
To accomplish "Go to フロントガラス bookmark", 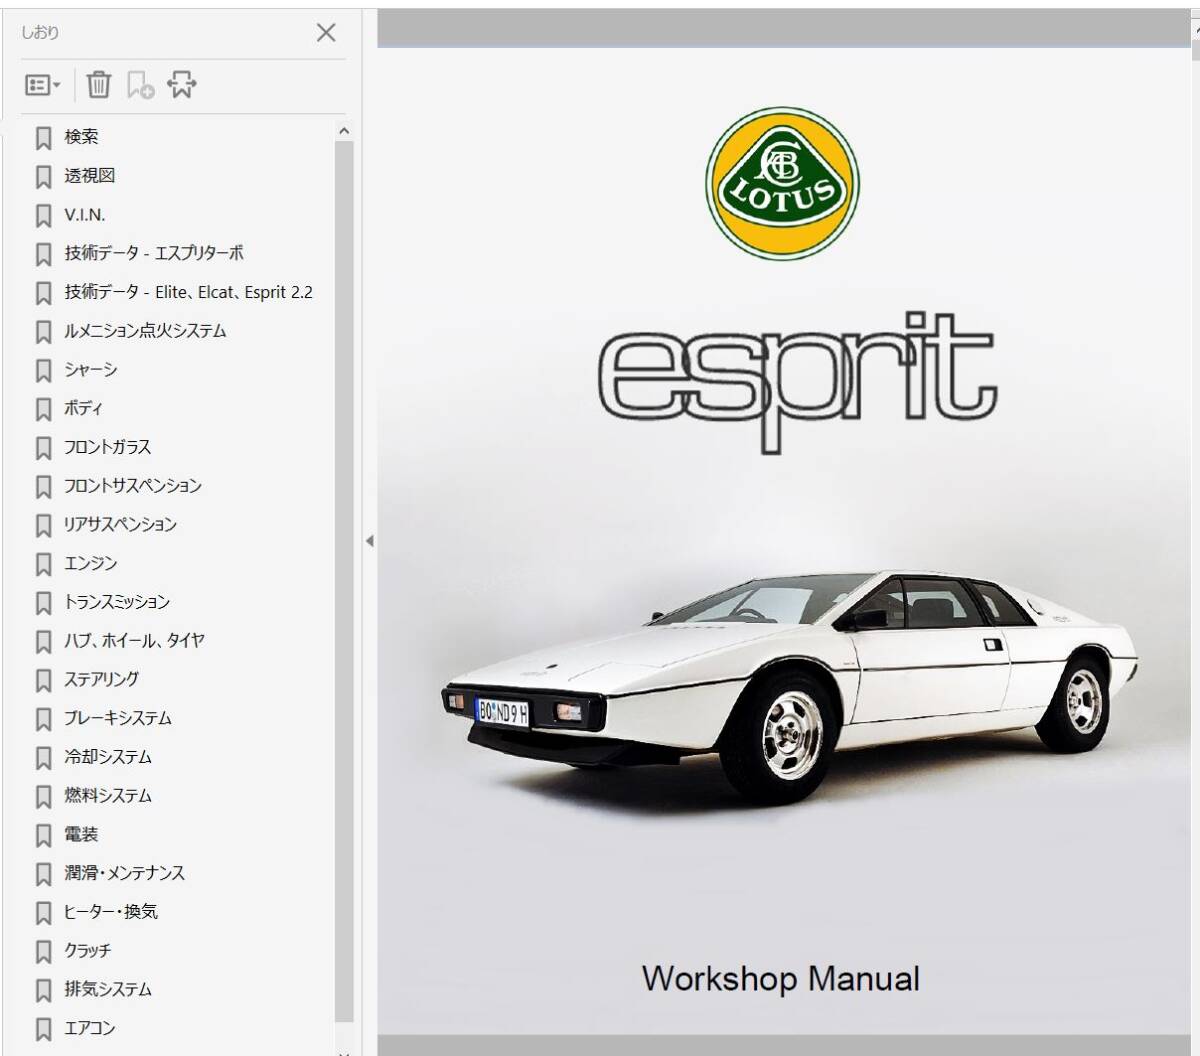I will 107,448.
